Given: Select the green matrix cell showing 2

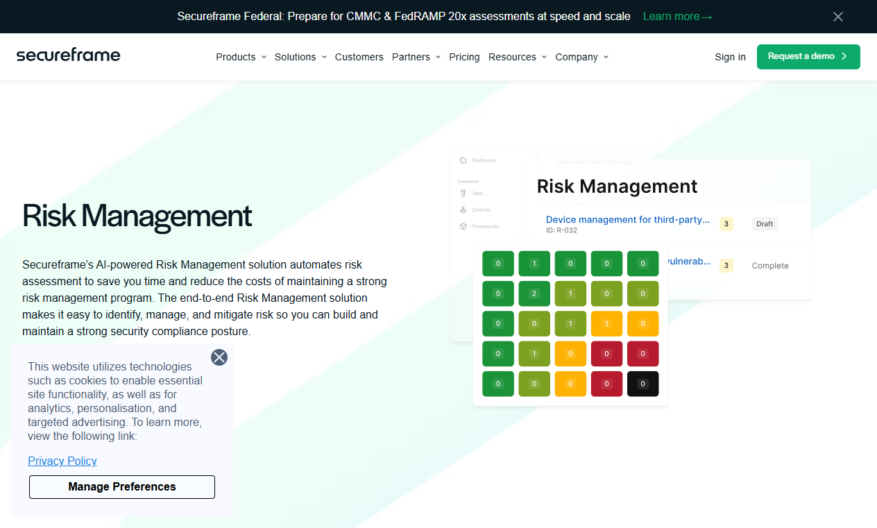Looking at the screenshot, I should 534,294.
